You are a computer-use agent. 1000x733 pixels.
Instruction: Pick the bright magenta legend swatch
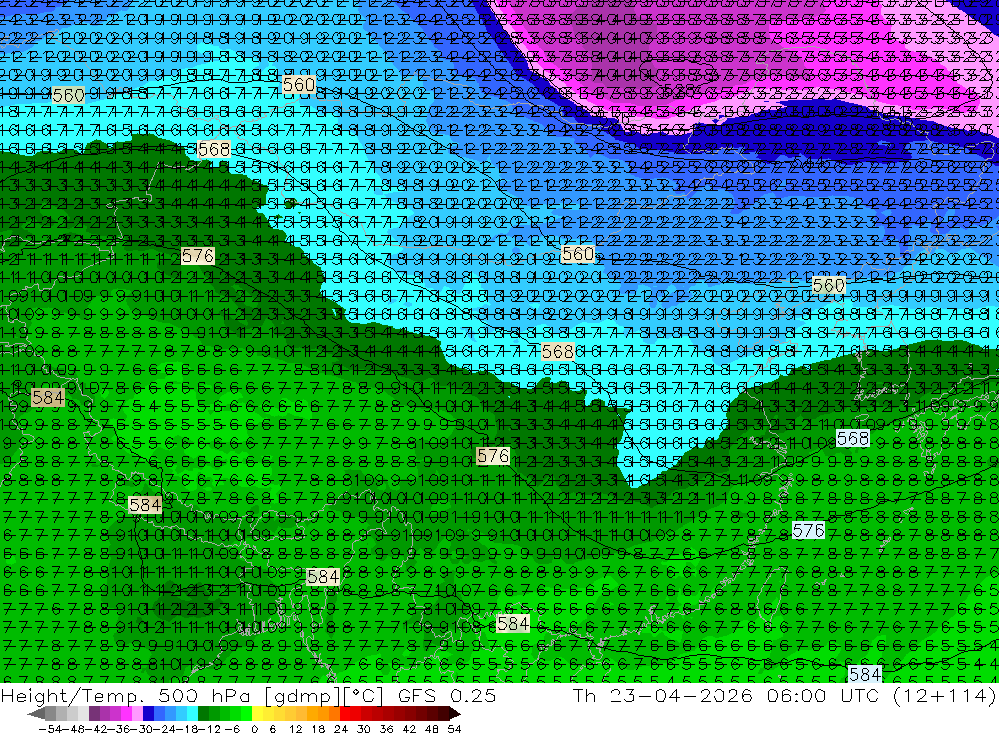coord(126,714)
